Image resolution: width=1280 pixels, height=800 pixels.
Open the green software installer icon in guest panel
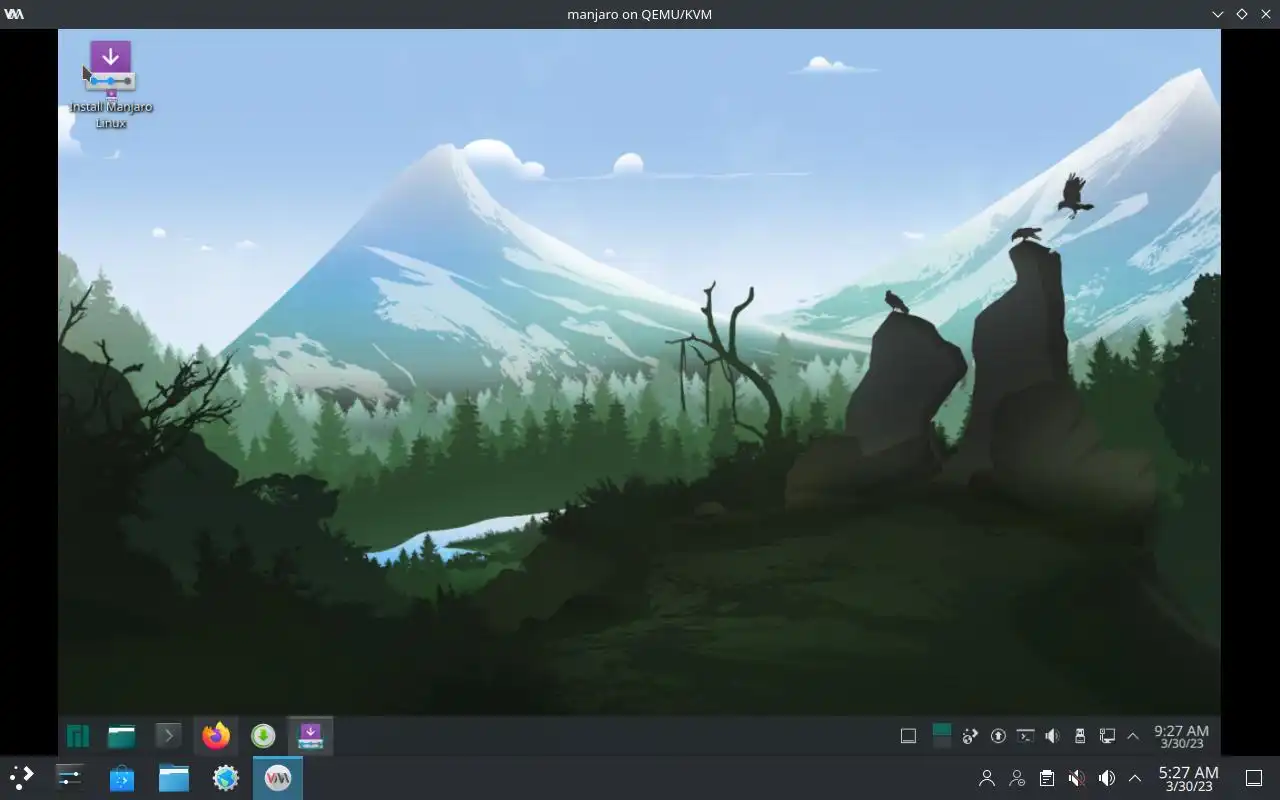263,737
